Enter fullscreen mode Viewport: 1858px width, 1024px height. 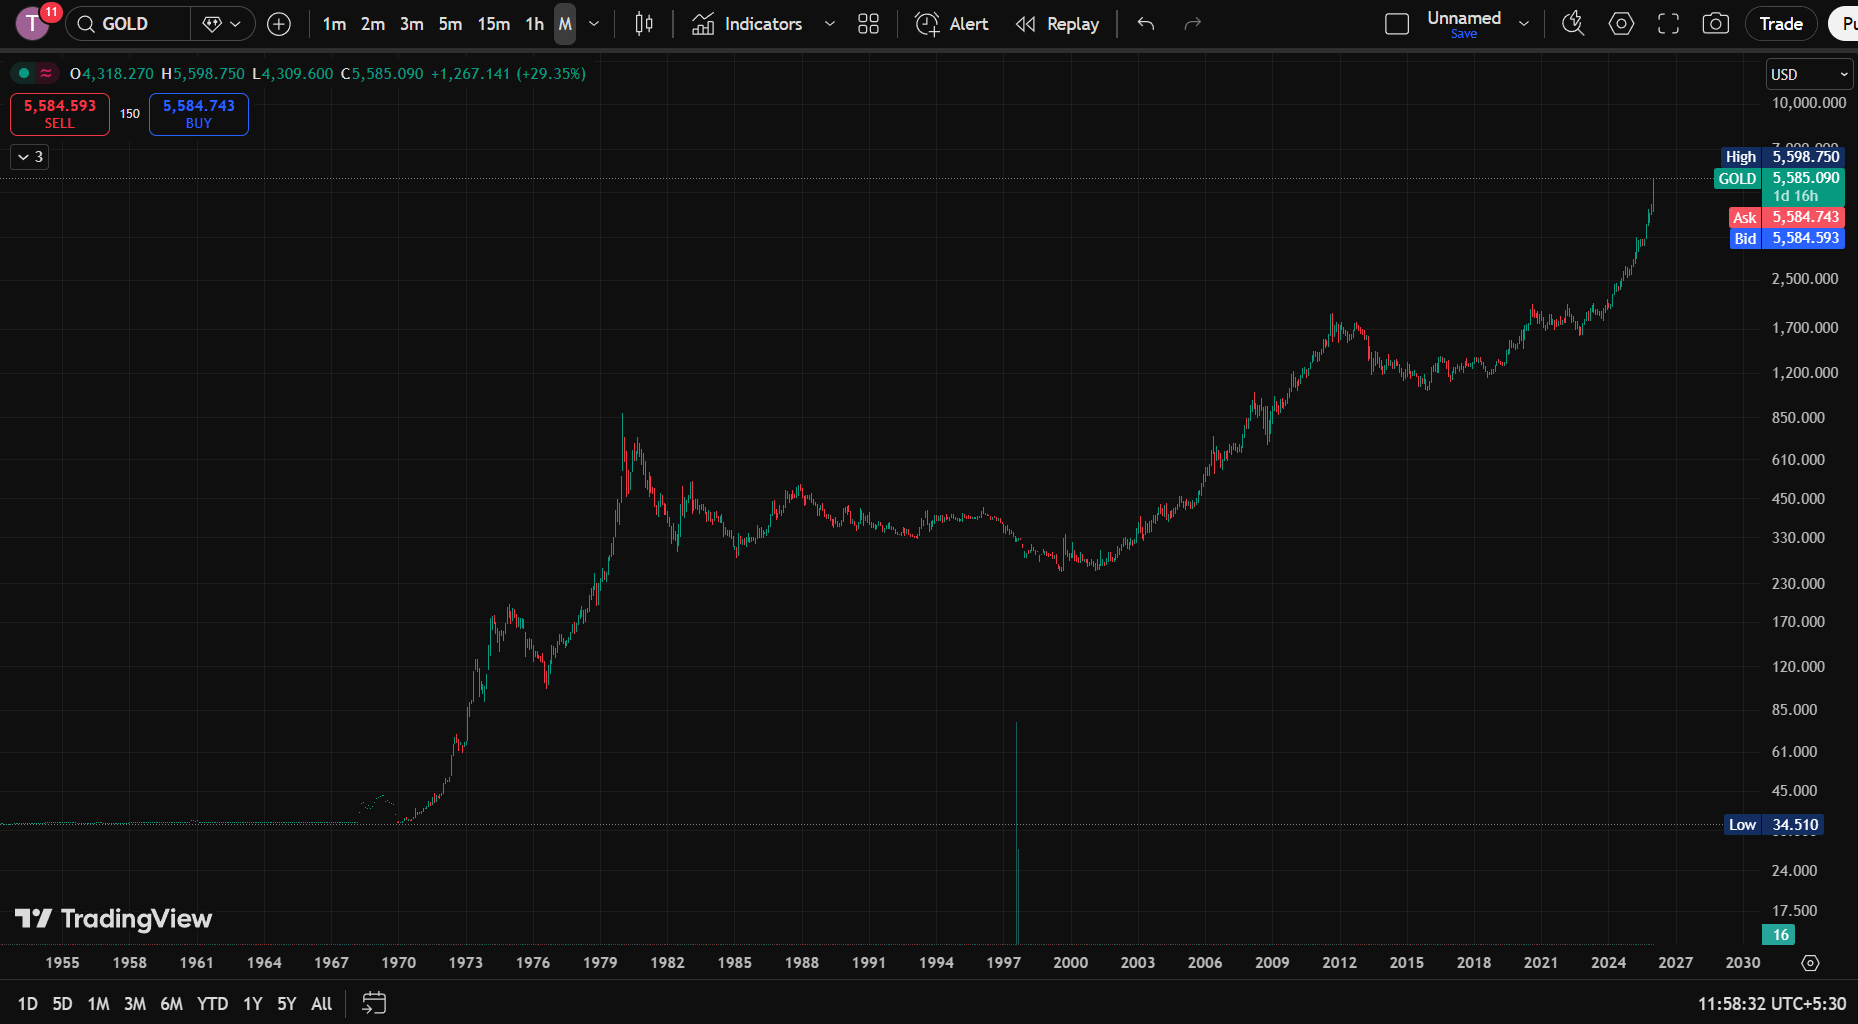(x=1668, y=24)
